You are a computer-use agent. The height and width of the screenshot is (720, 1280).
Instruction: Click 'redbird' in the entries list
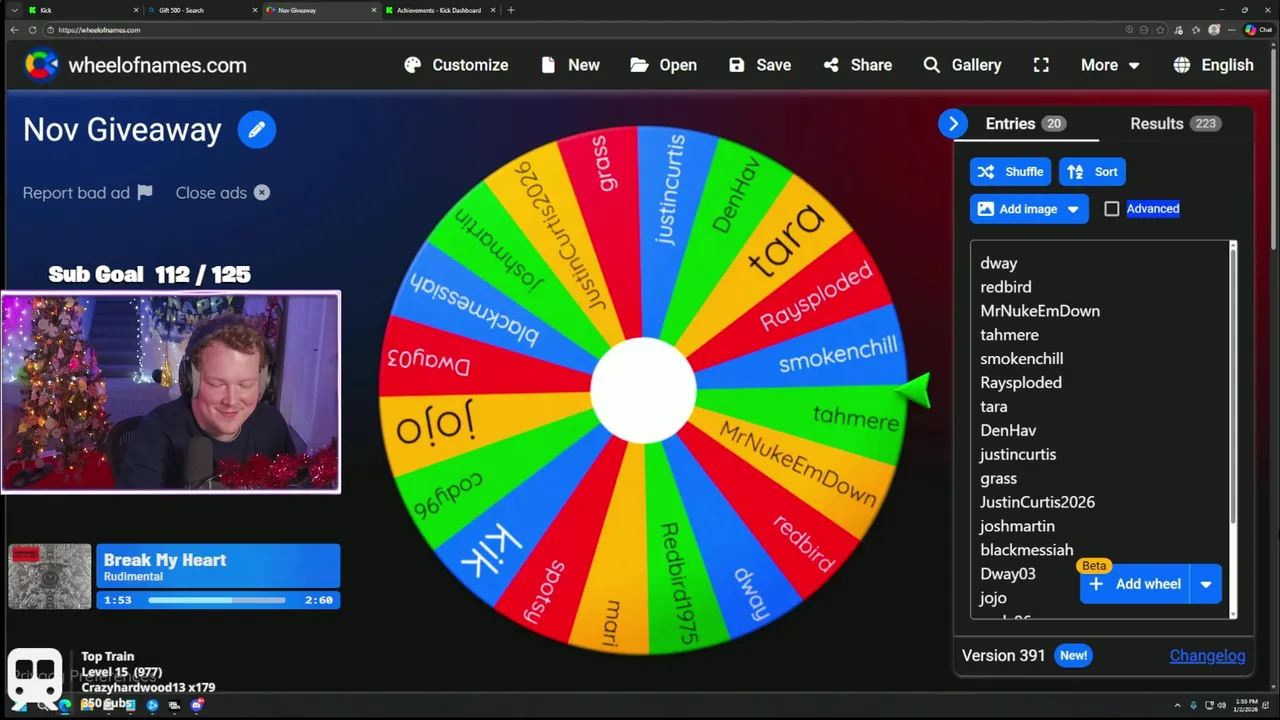pos(1006,287)
